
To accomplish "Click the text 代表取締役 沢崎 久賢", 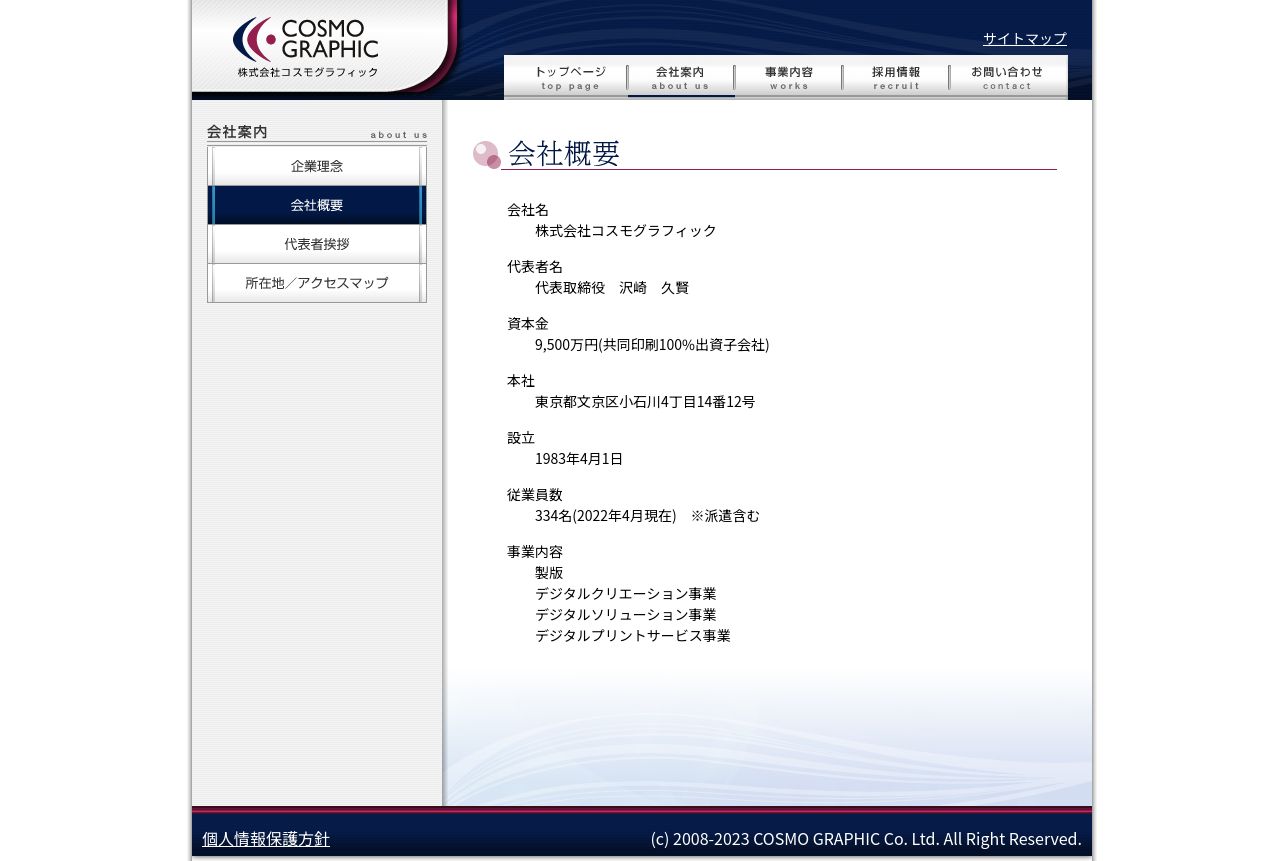I will point(612,288).
